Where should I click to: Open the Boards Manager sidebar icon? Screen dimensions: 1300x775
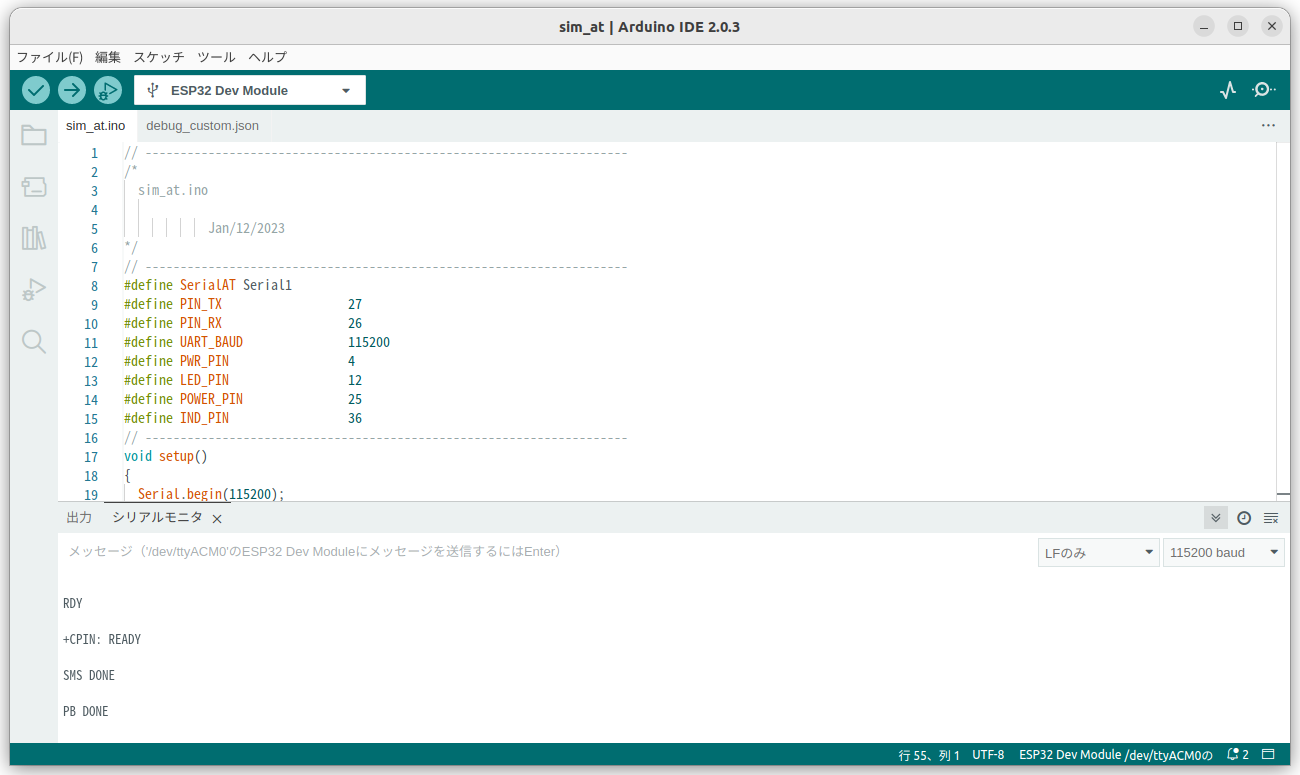point(34,187)
